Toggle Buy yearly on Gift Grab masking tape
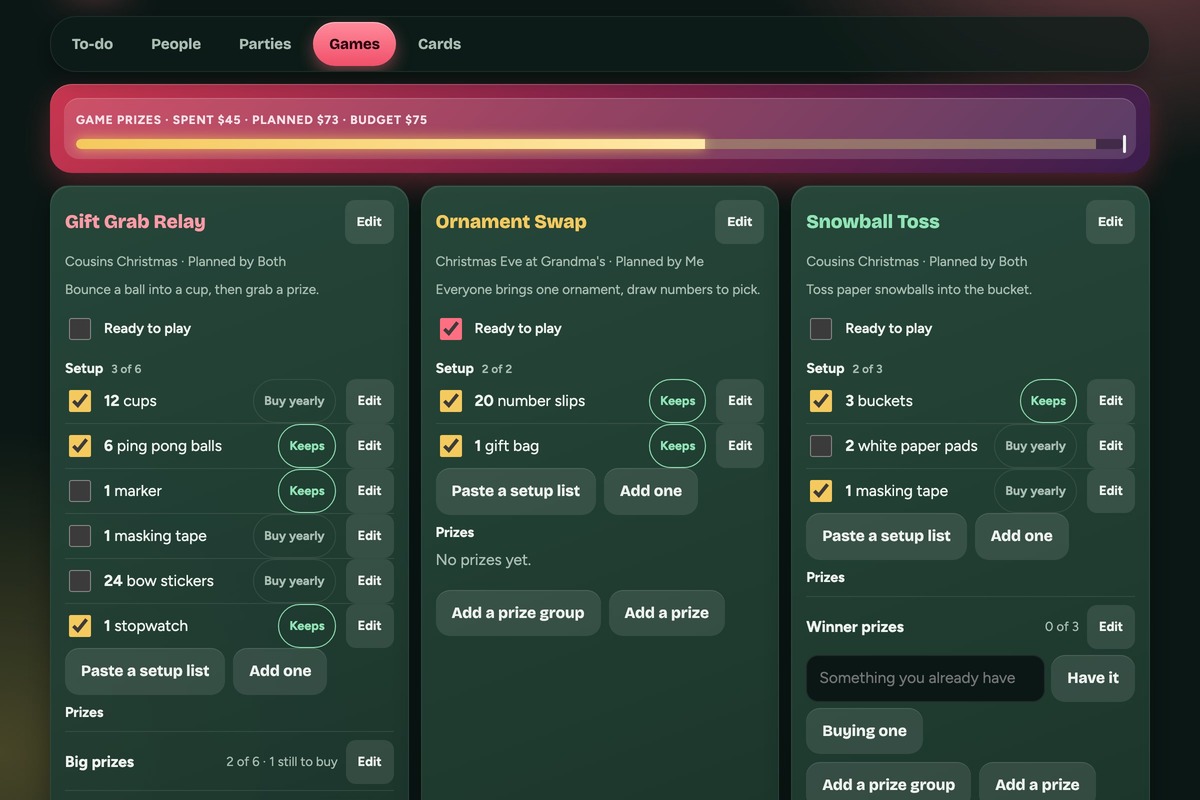 [x=294, y=536]
